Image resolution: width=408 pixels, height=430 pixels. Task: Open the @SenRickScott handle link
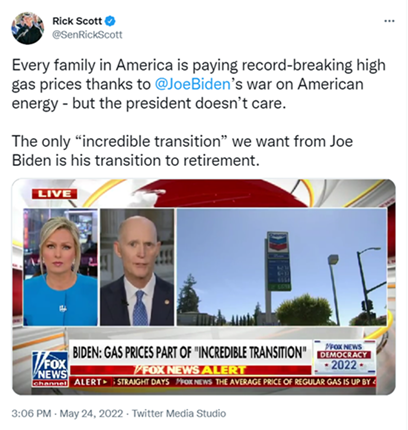(x=87, y=35)
